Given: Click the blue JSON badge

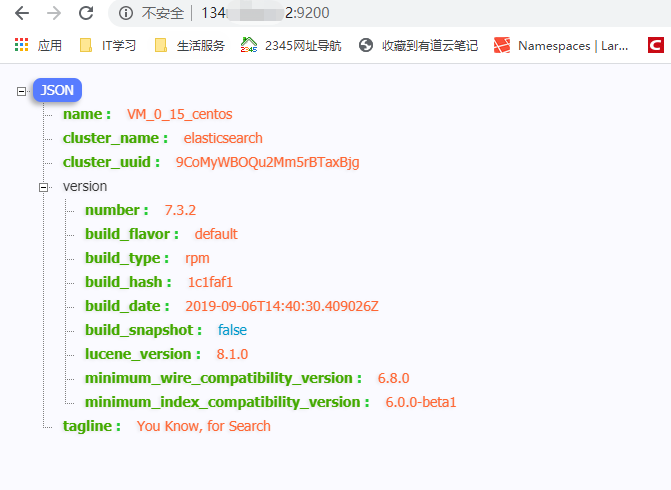Looking at the screenshot, I should click(x=57, y=90).
